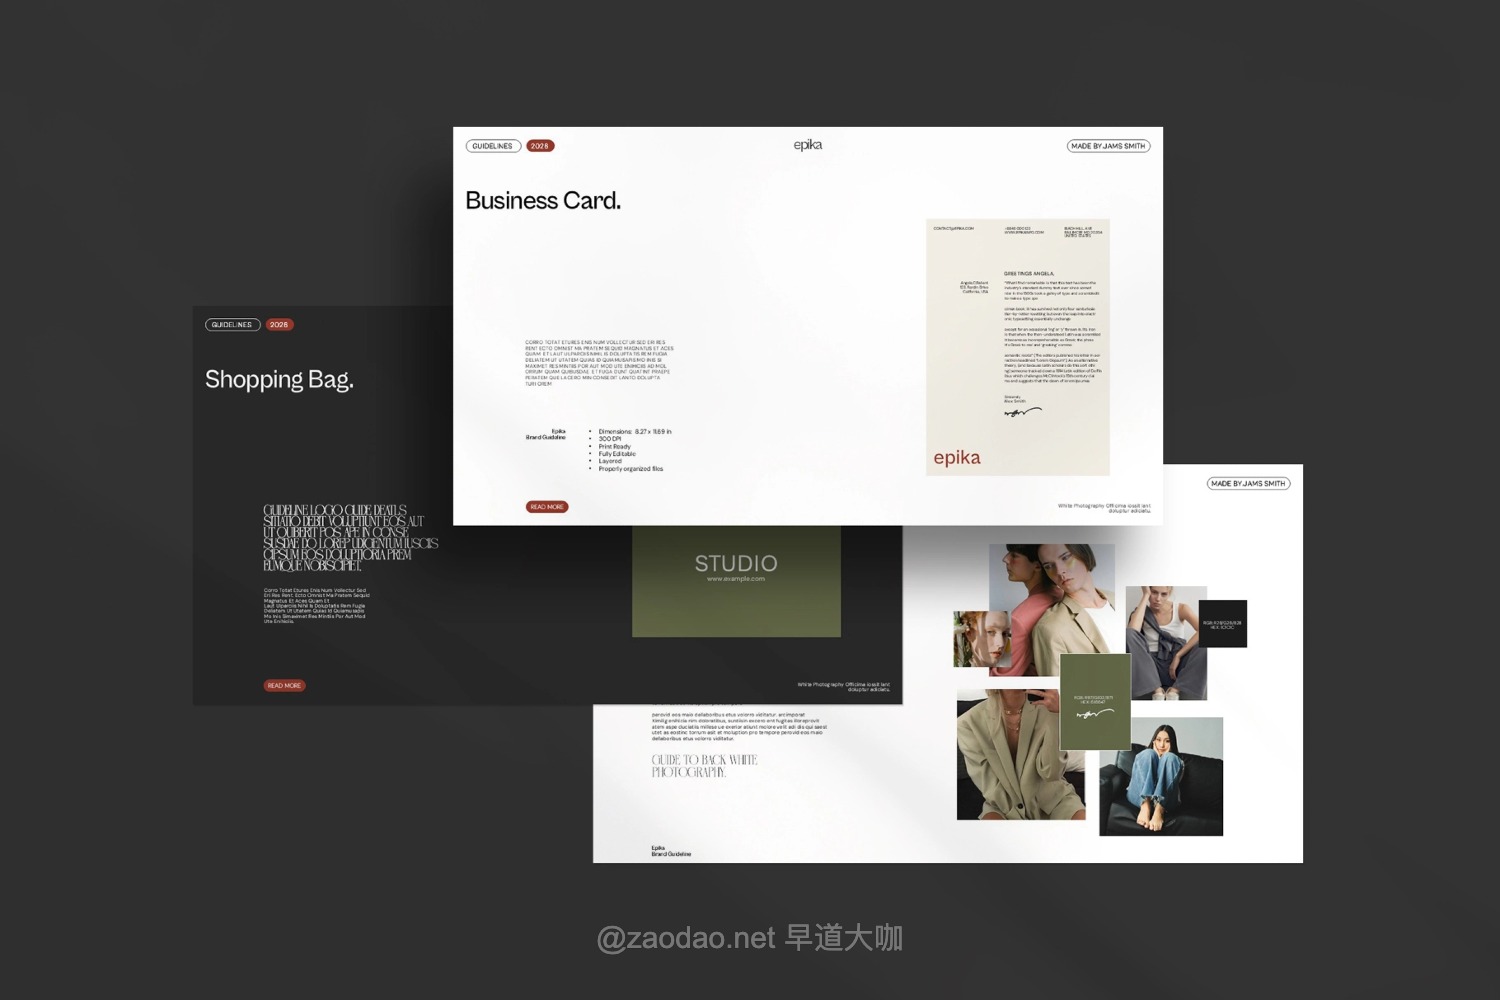Click READ MORE on the Shopping Bag slide
The height and width of the screenshot is (1000, 1500).
point(285,686)
